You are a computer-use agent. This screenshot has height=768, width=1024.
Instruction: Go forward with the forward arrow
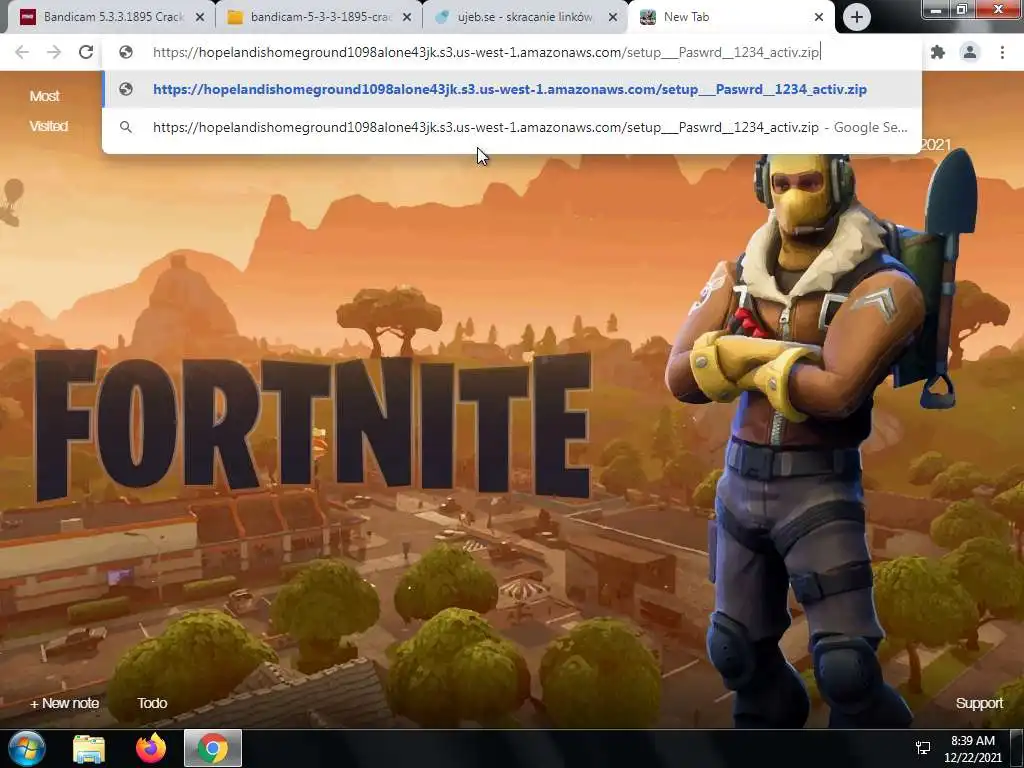(x=54, y=52)
